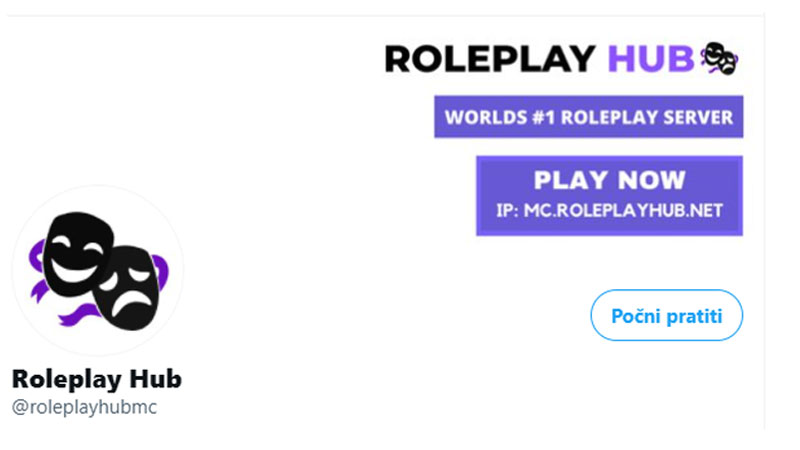The image size is (800, 450).
Task: Click the word SERVER in the purple badge
Action: coord(697,117)
